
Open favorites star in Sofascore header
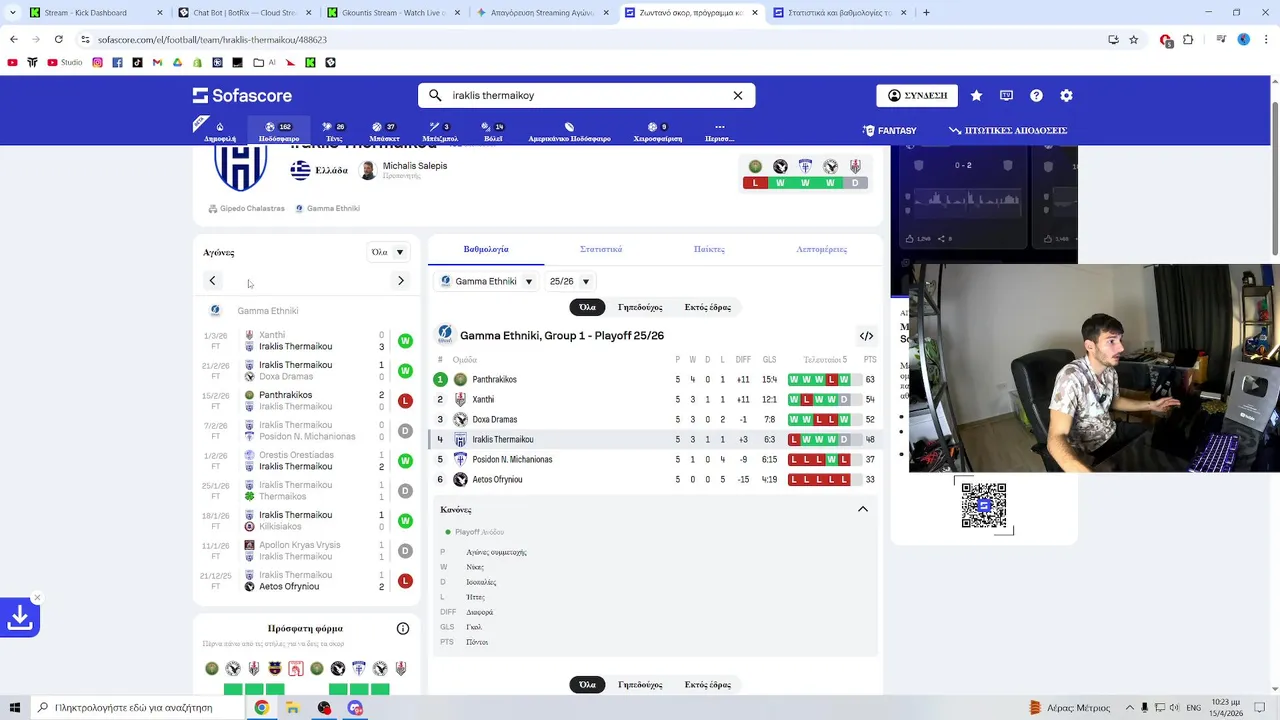tap(976, 96)
